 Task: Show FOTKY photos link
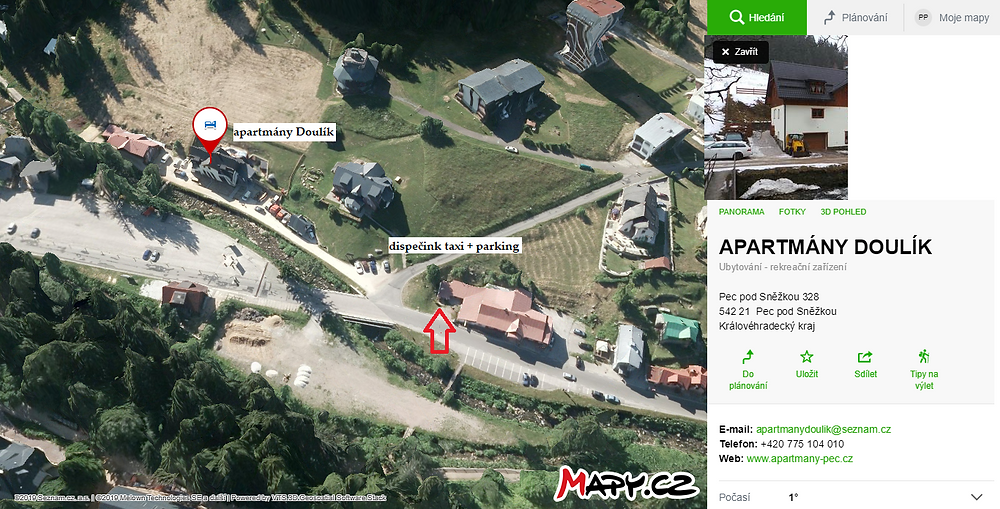coord(792,212)
